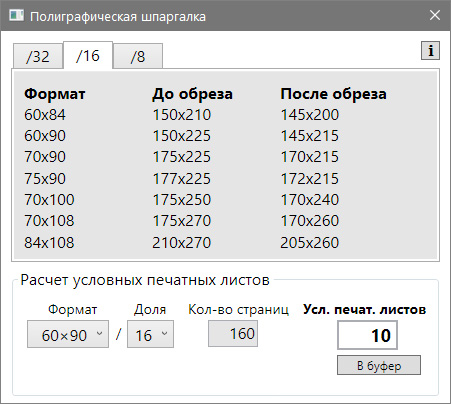Click the 170x240 after-trim value
The height and width of the screenshot is (404, 451).
tap(310, 200)
